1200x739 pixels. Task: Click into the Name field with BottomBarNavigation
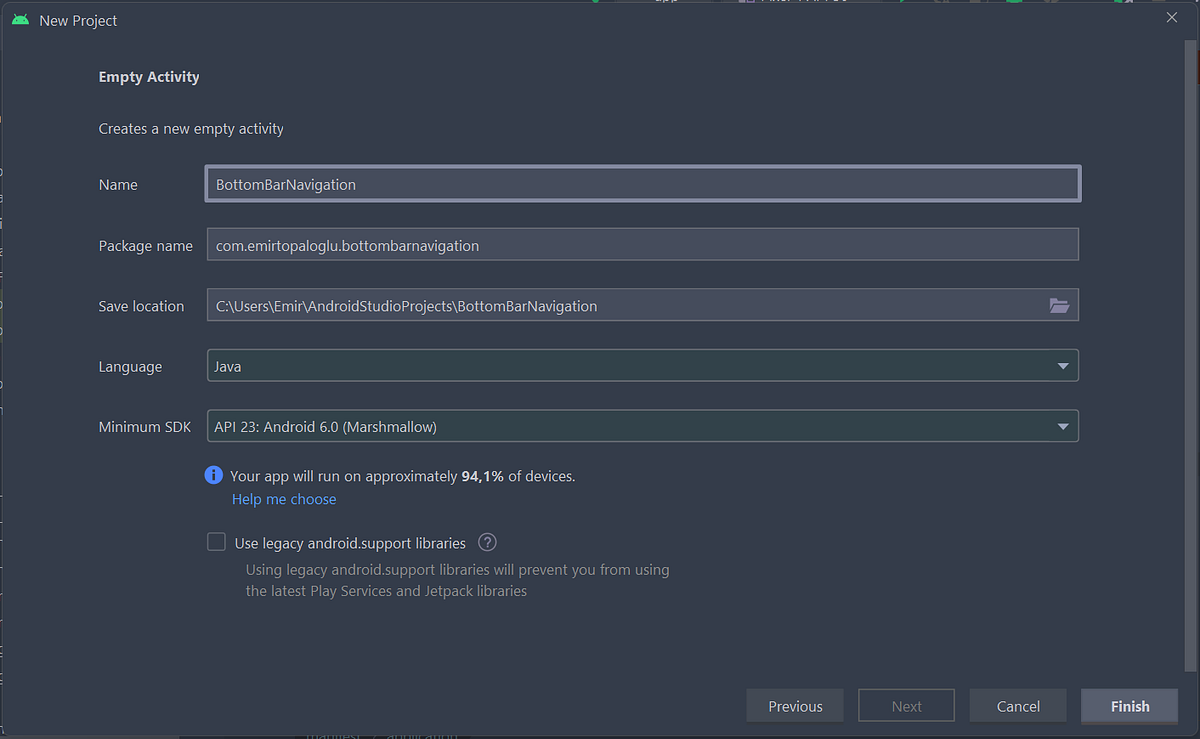642,184
